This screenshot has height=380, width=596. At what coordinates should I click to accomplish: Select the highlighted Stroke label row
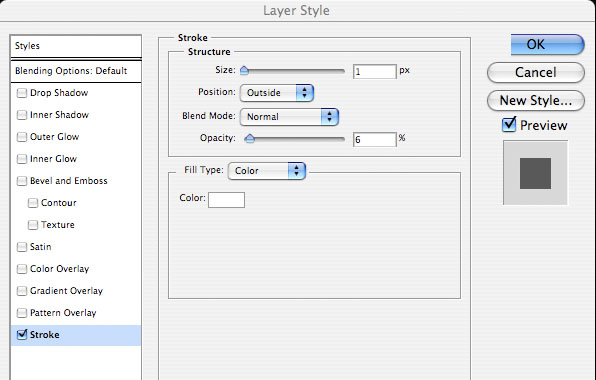click(x=76, y=335)
